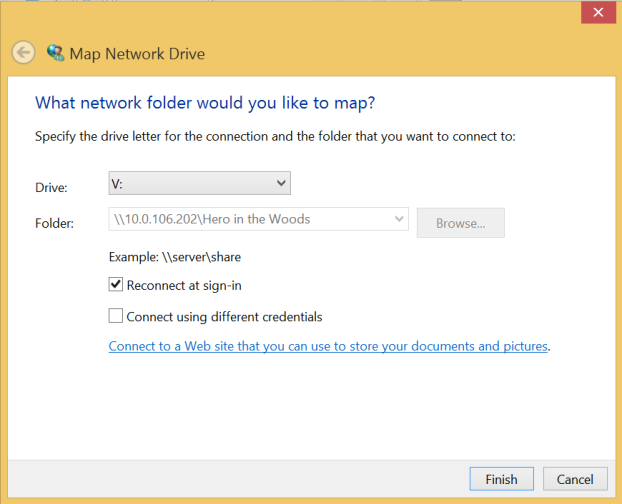Toggle via the 'Reconnect at sign-in' label text
Viewport: 622px width, 504px height.
[x=184, y=286]
